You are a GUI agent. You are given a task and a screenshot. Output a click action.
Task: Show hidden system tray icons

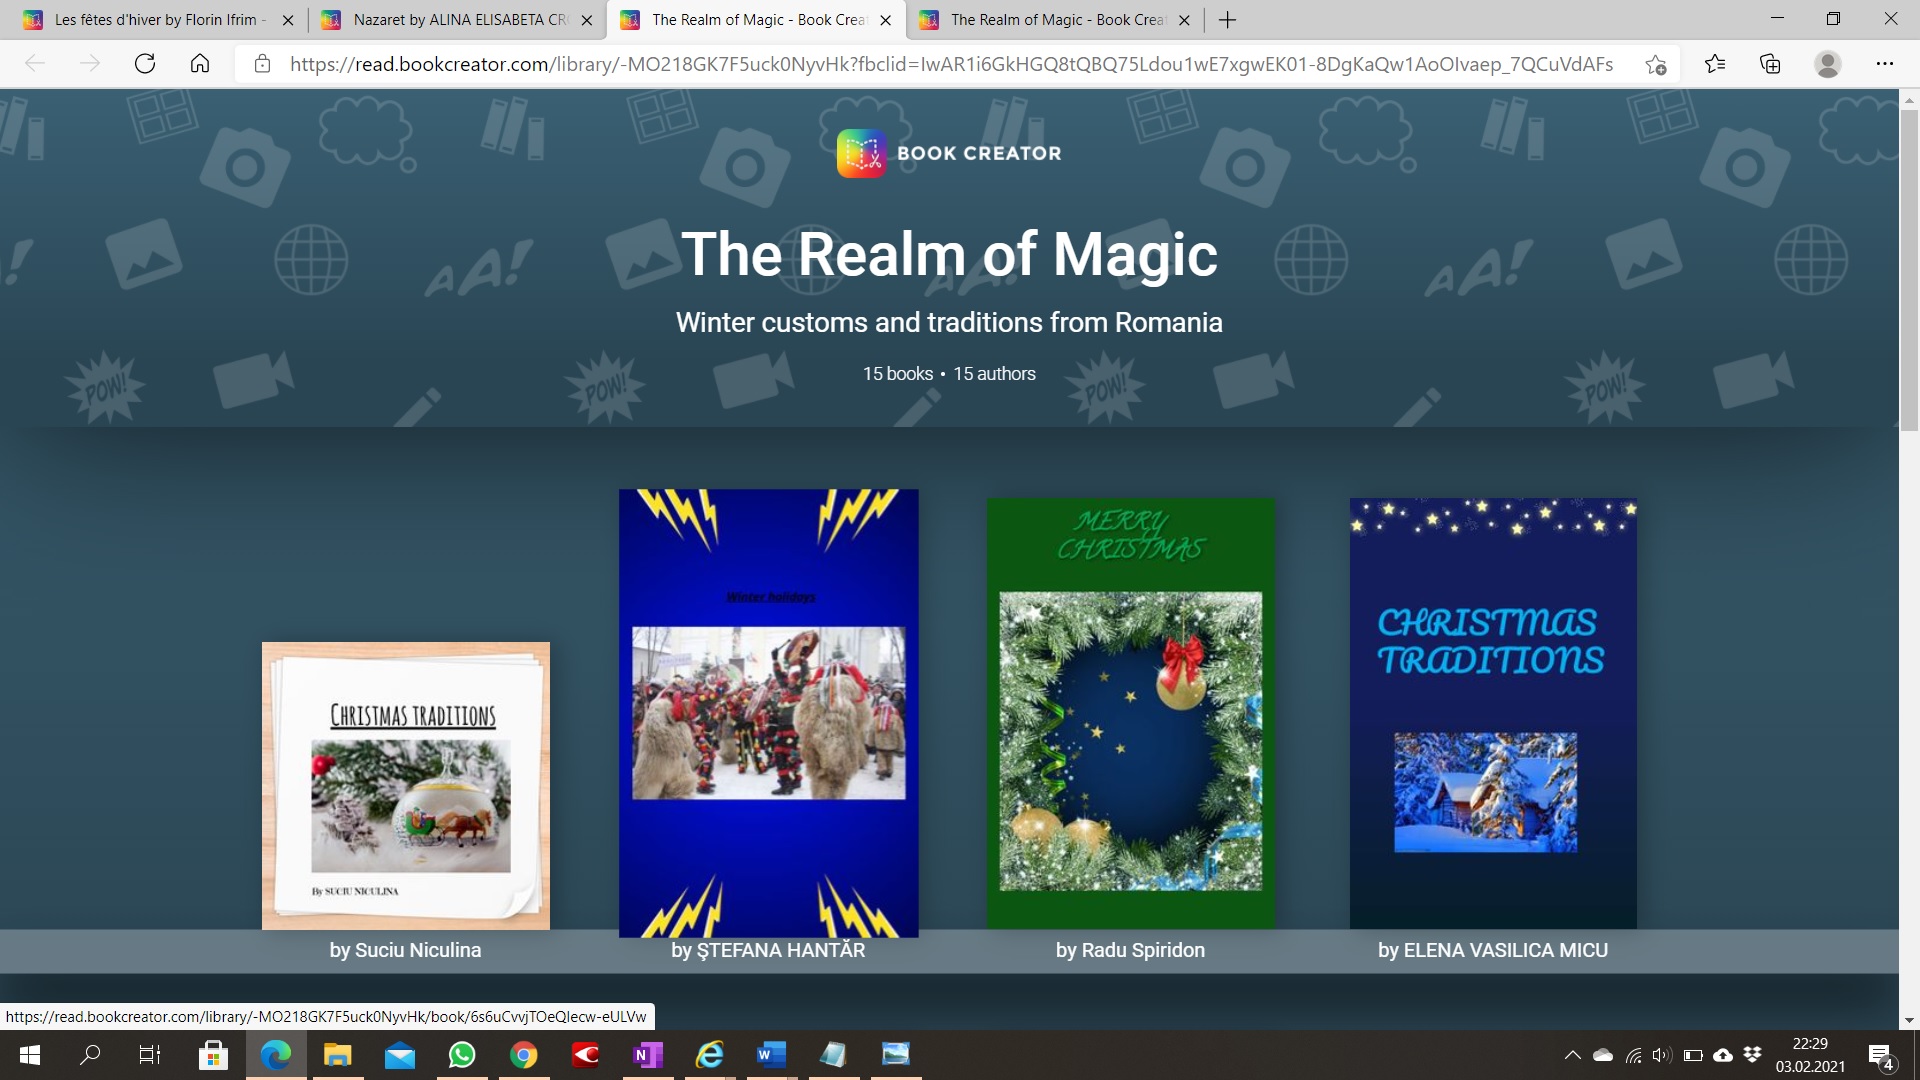(1572, 1055)
